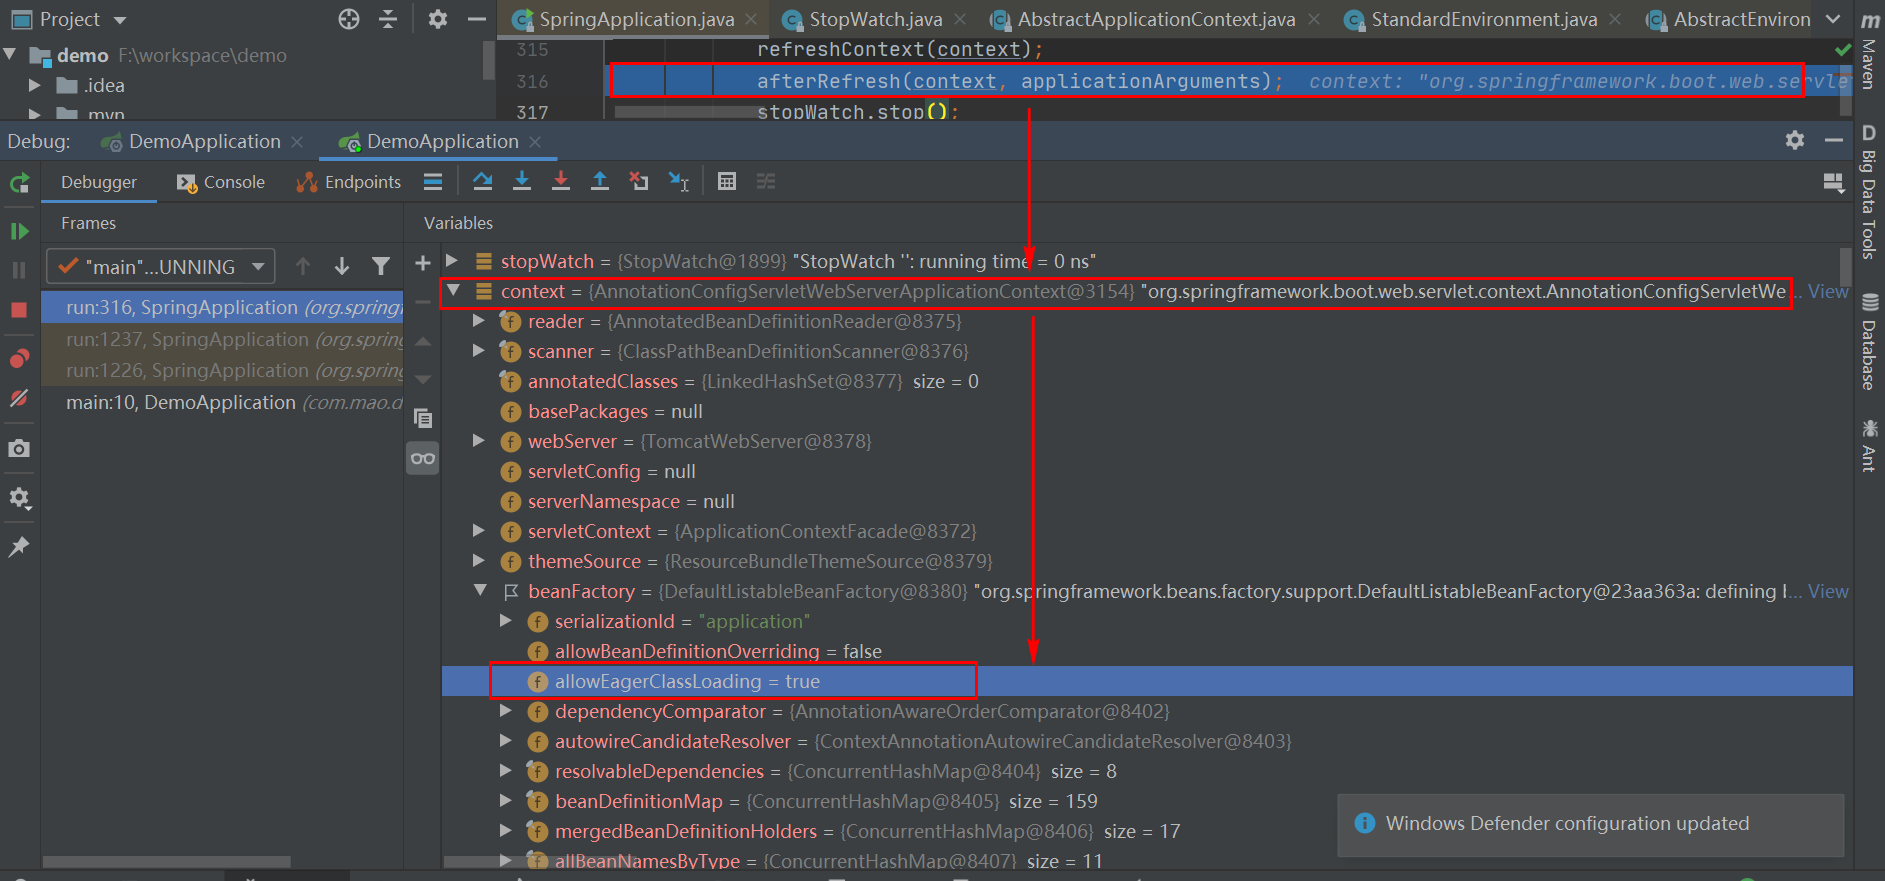
Task: Click View link on beanFactory row
Action: click(1828, 591)
